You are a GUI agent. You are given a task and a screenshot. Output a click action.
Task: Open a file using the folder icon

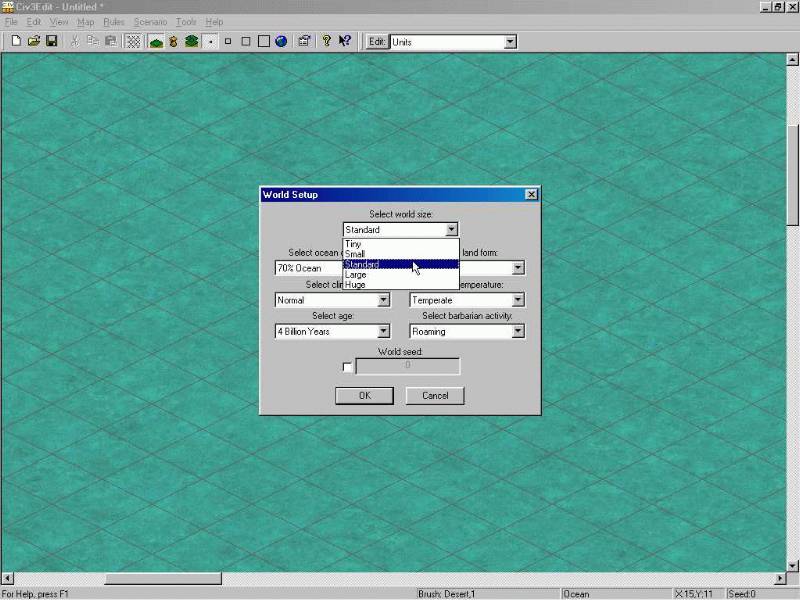[34, 41]
